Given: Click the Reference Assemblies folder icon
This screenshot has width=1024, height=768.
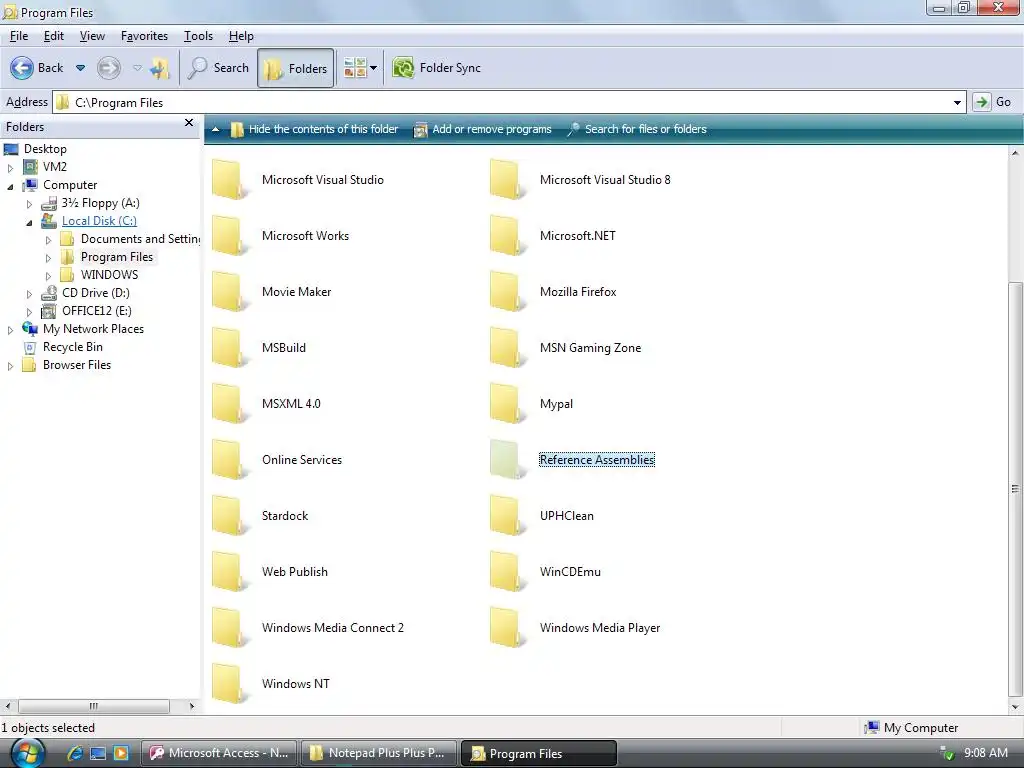Looking at the screenshot, I should tap(507, 460).
